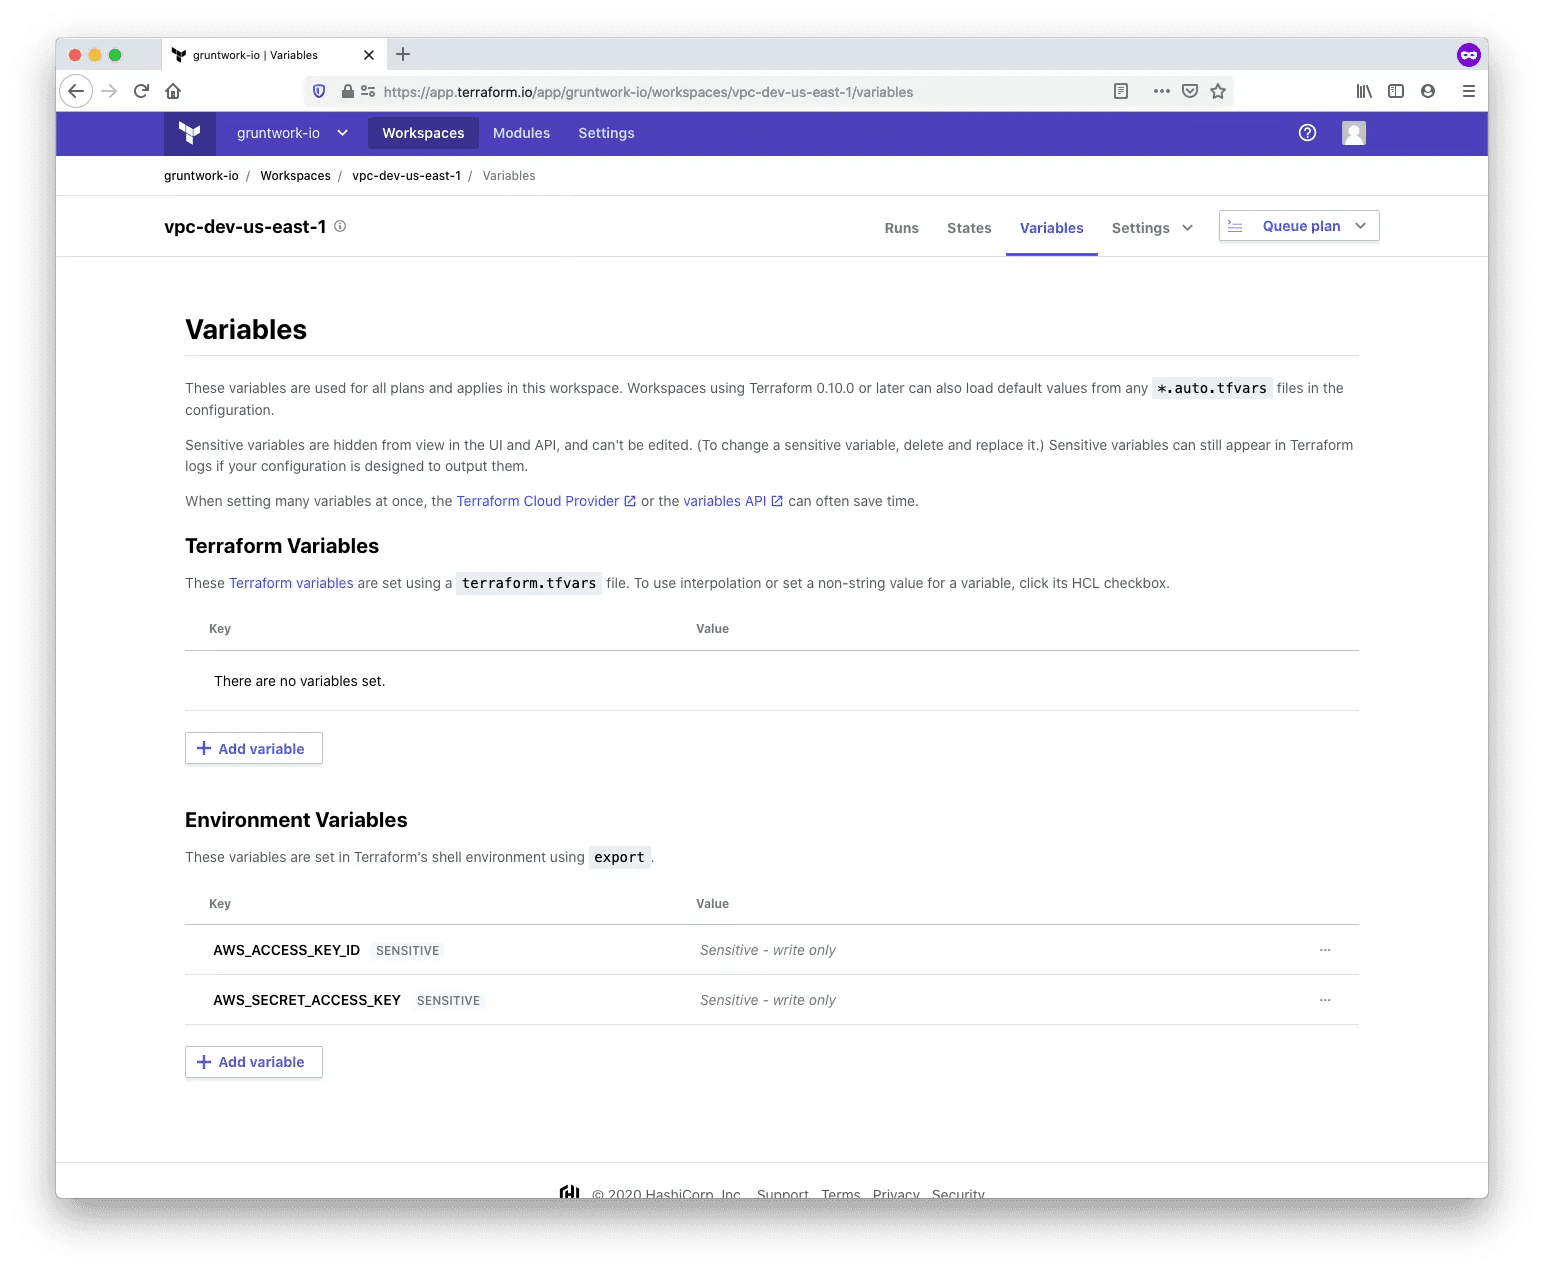This screenshot has width=1544, height=1272.
Task: Open Modules in top navigation
Action: pyautogui.click(x=521, y=133)
